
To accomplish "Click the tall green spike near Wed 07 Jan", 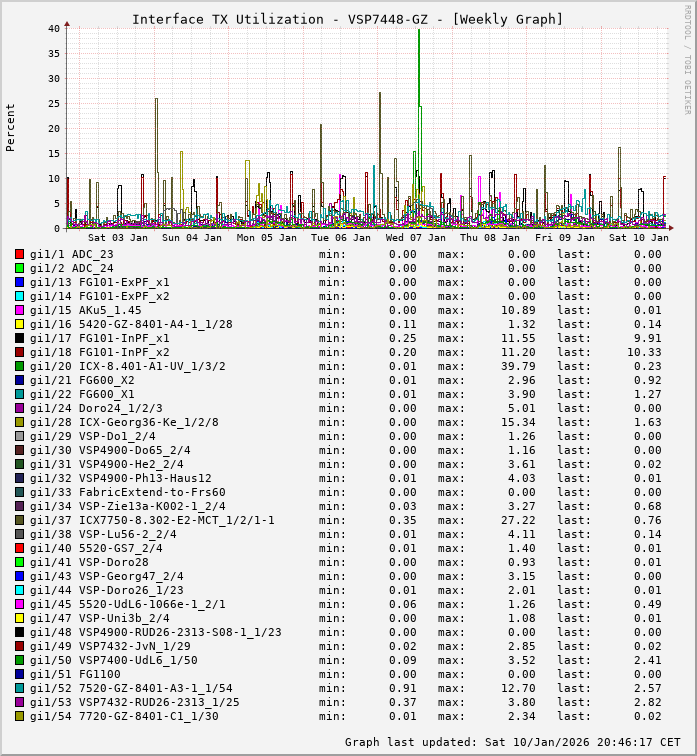I will (x=418, y=100).
